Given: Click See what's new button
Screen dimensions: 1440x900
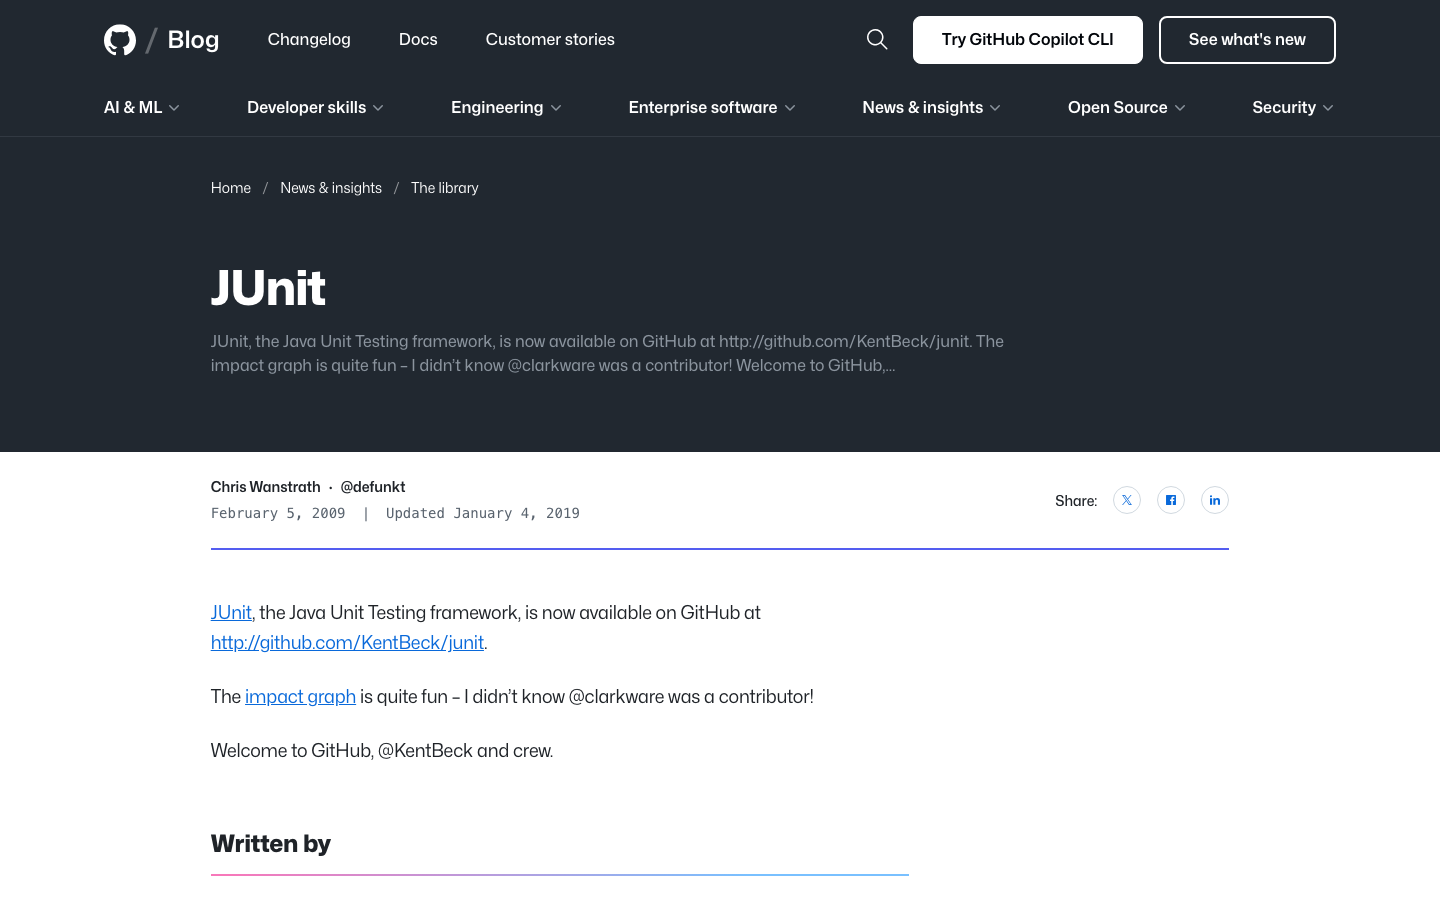Looking at the screenshot, I should (1247, 40).
